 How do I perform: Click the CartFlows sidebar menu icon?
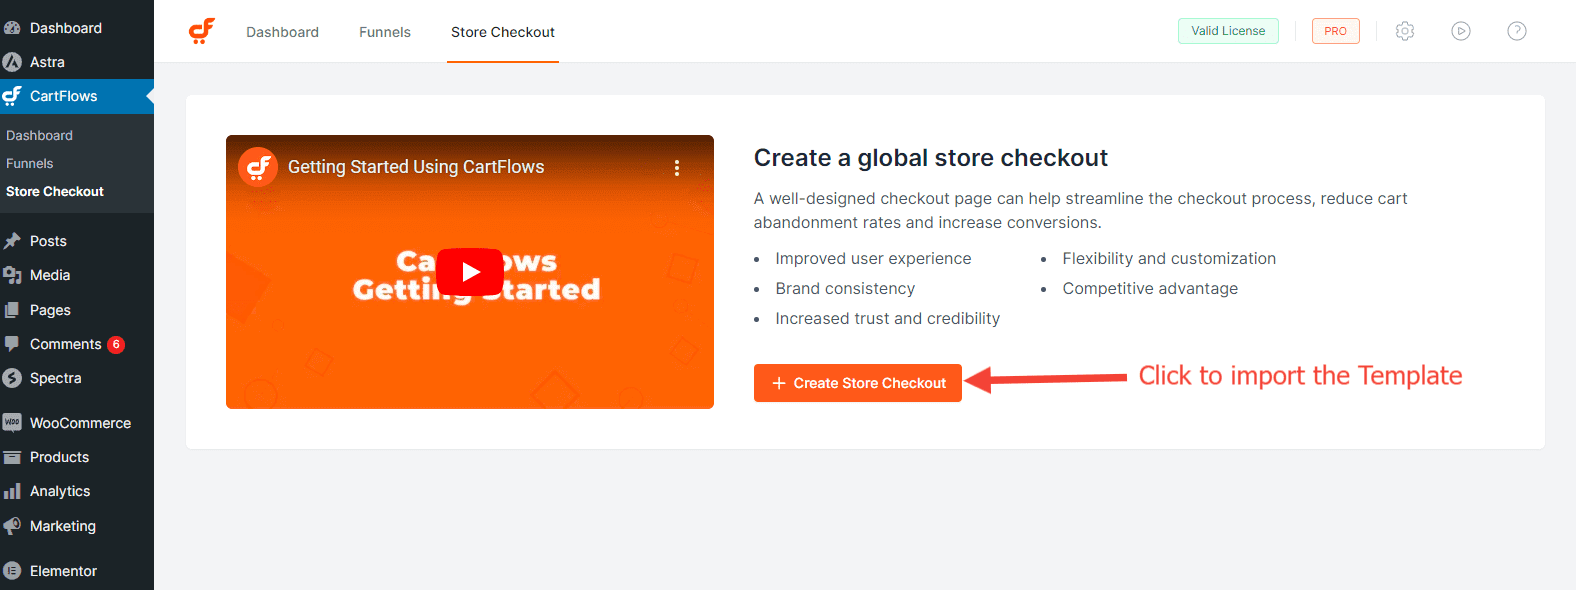[x=12, y=96]
